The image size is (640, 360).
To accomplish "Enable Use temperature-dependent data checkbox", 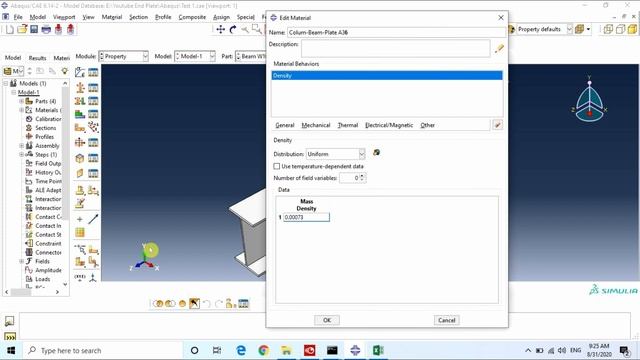I will click(277, 166).
